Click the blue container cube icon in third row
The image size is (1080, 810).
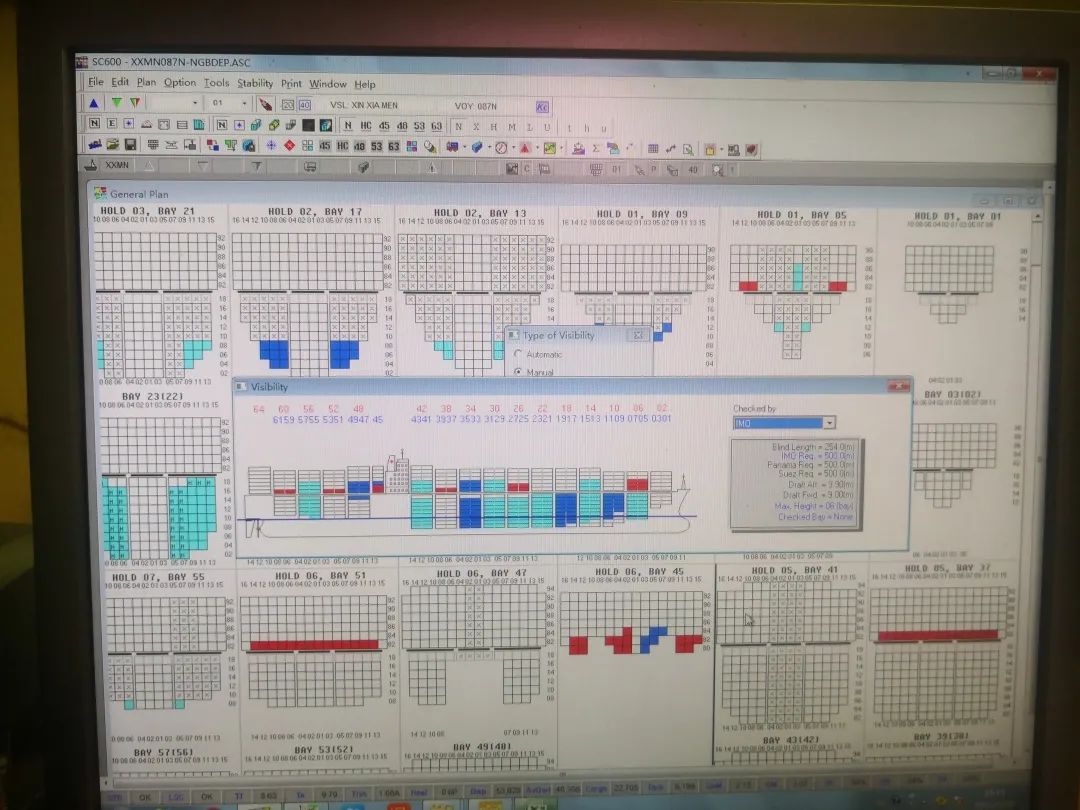(477, 147)
